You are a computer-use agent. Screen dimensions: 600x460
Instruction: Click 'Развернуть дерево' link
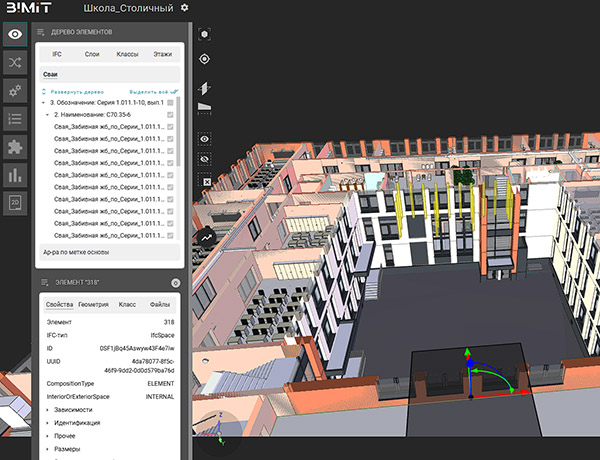click(76, 90)
